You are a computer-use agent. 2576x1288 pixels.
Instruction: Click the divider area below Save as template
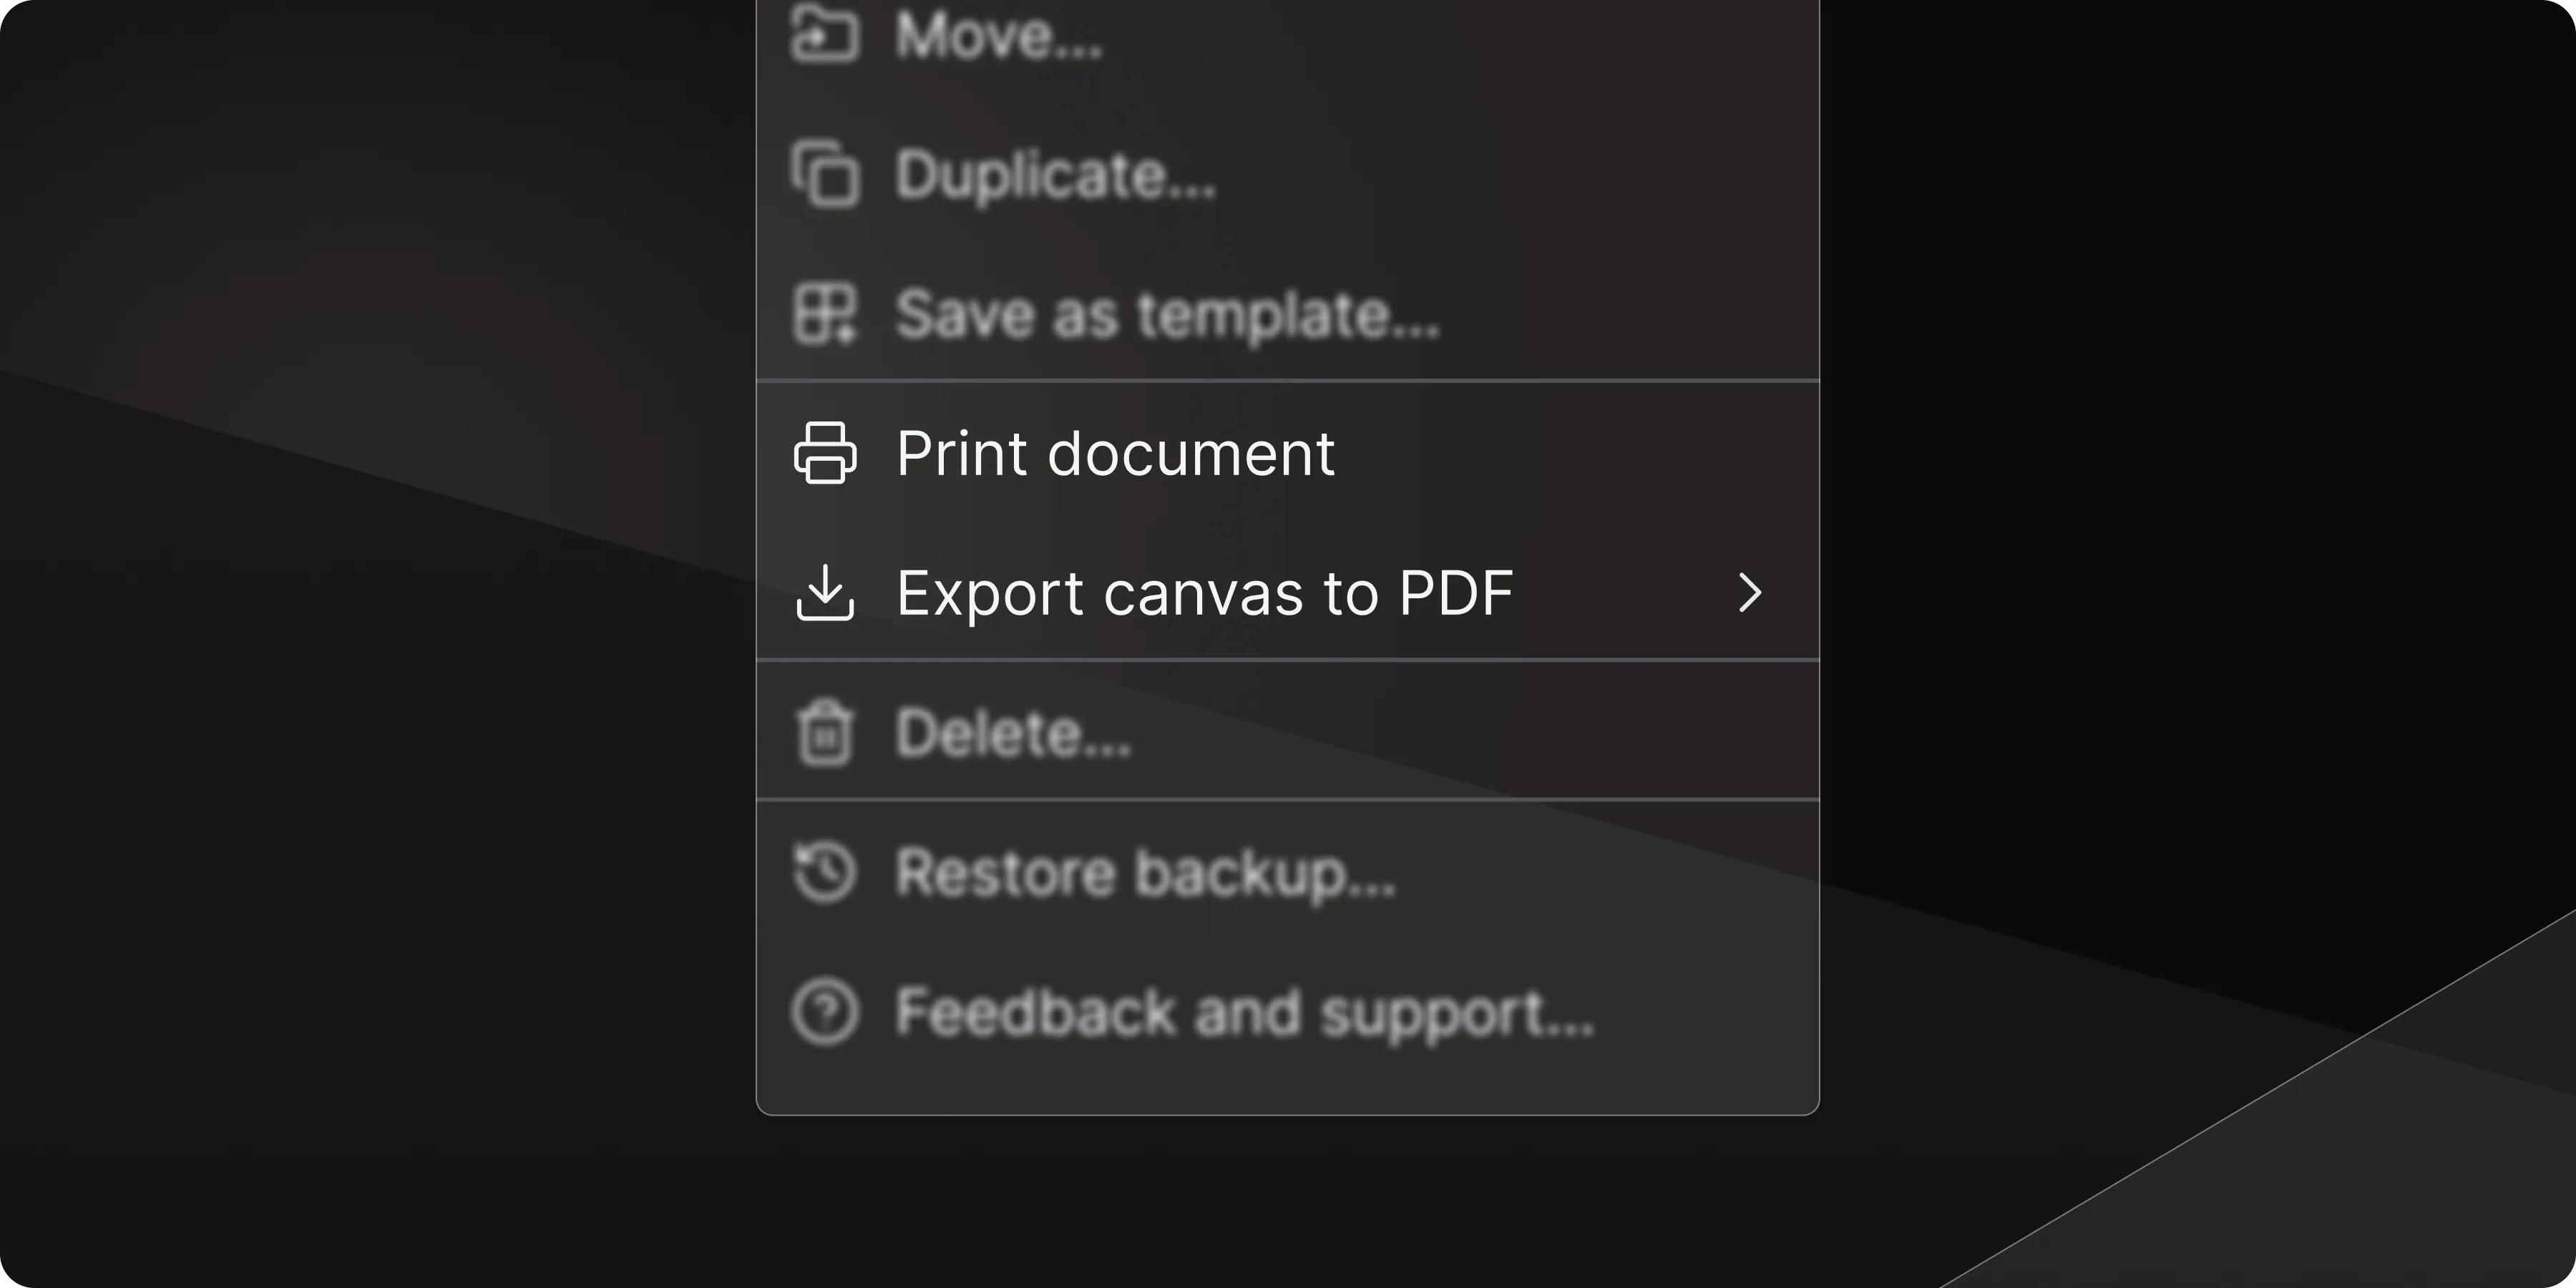click(1287, 378)
